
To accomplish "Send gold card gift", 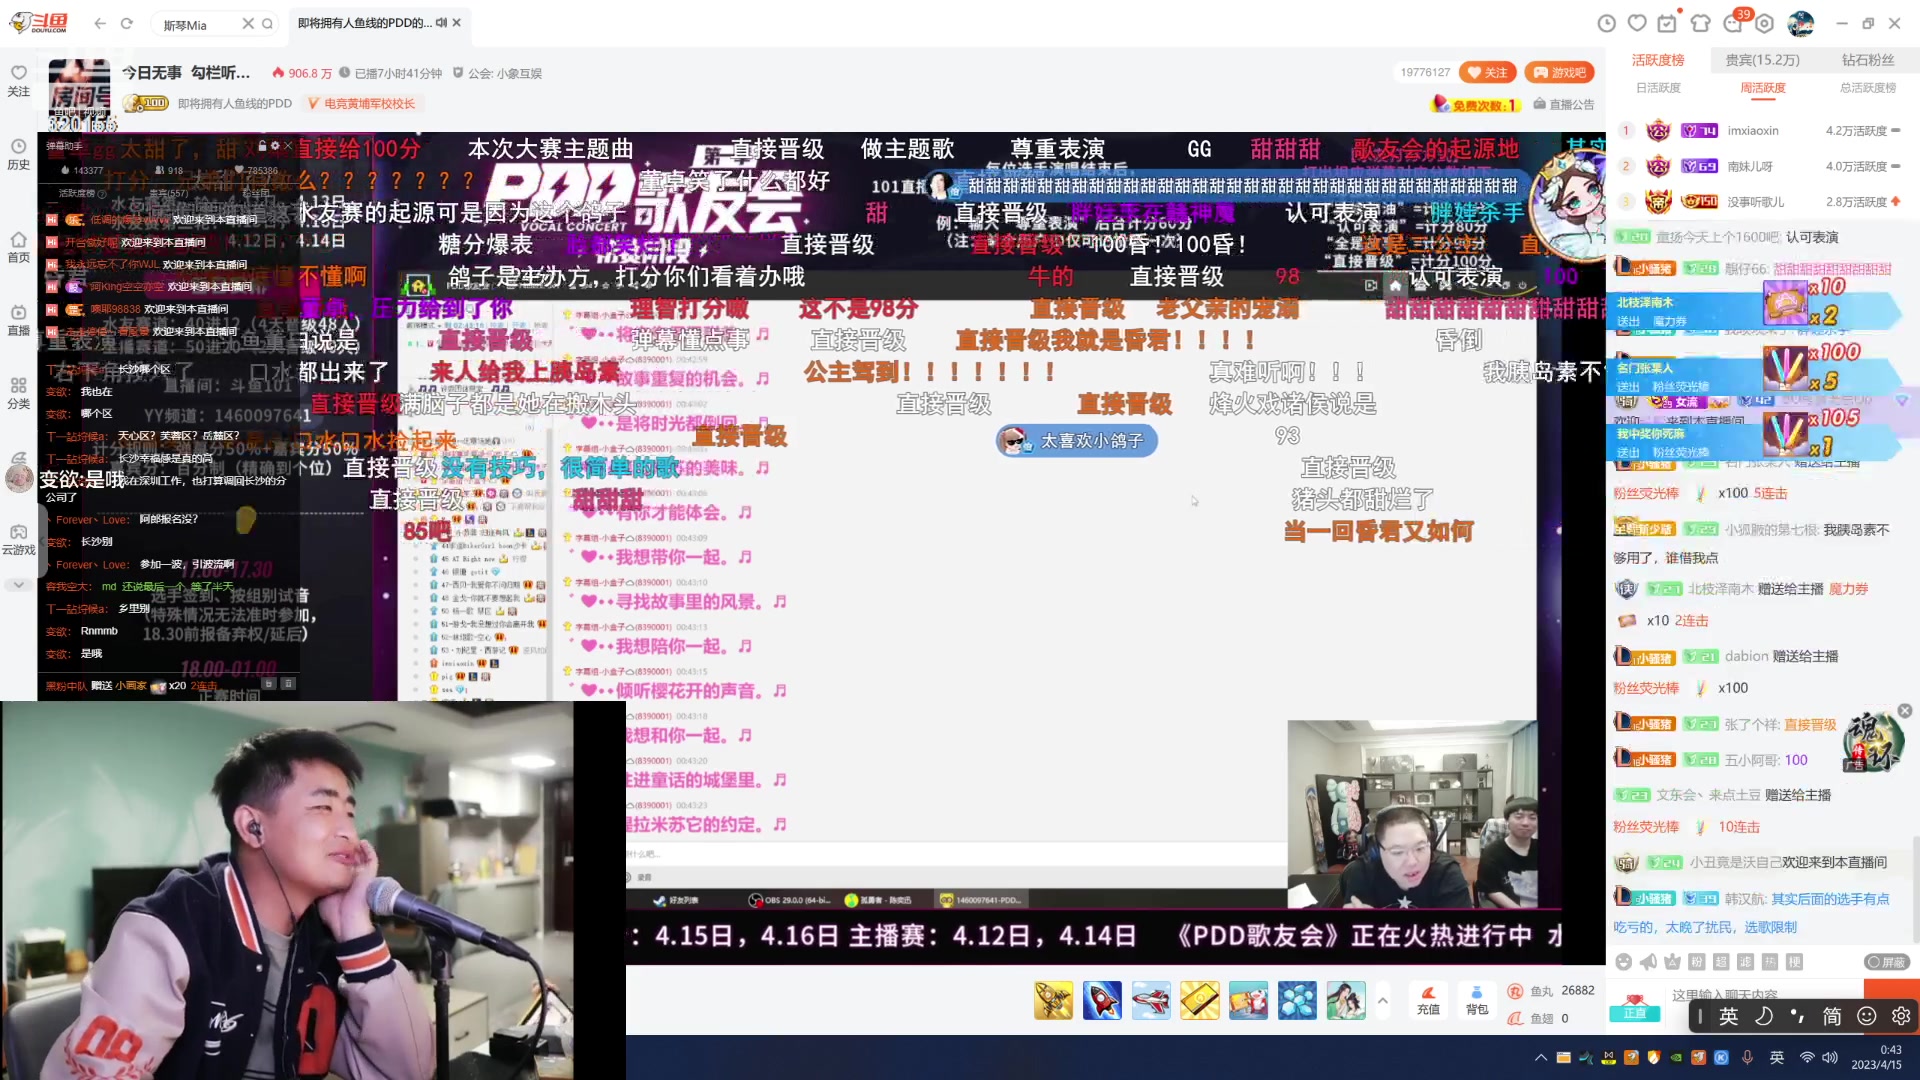I will tap(1200, 1000).
